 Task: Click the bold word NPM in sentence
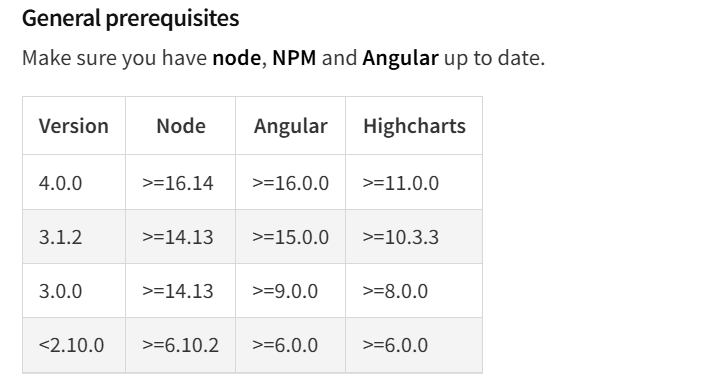294,58
